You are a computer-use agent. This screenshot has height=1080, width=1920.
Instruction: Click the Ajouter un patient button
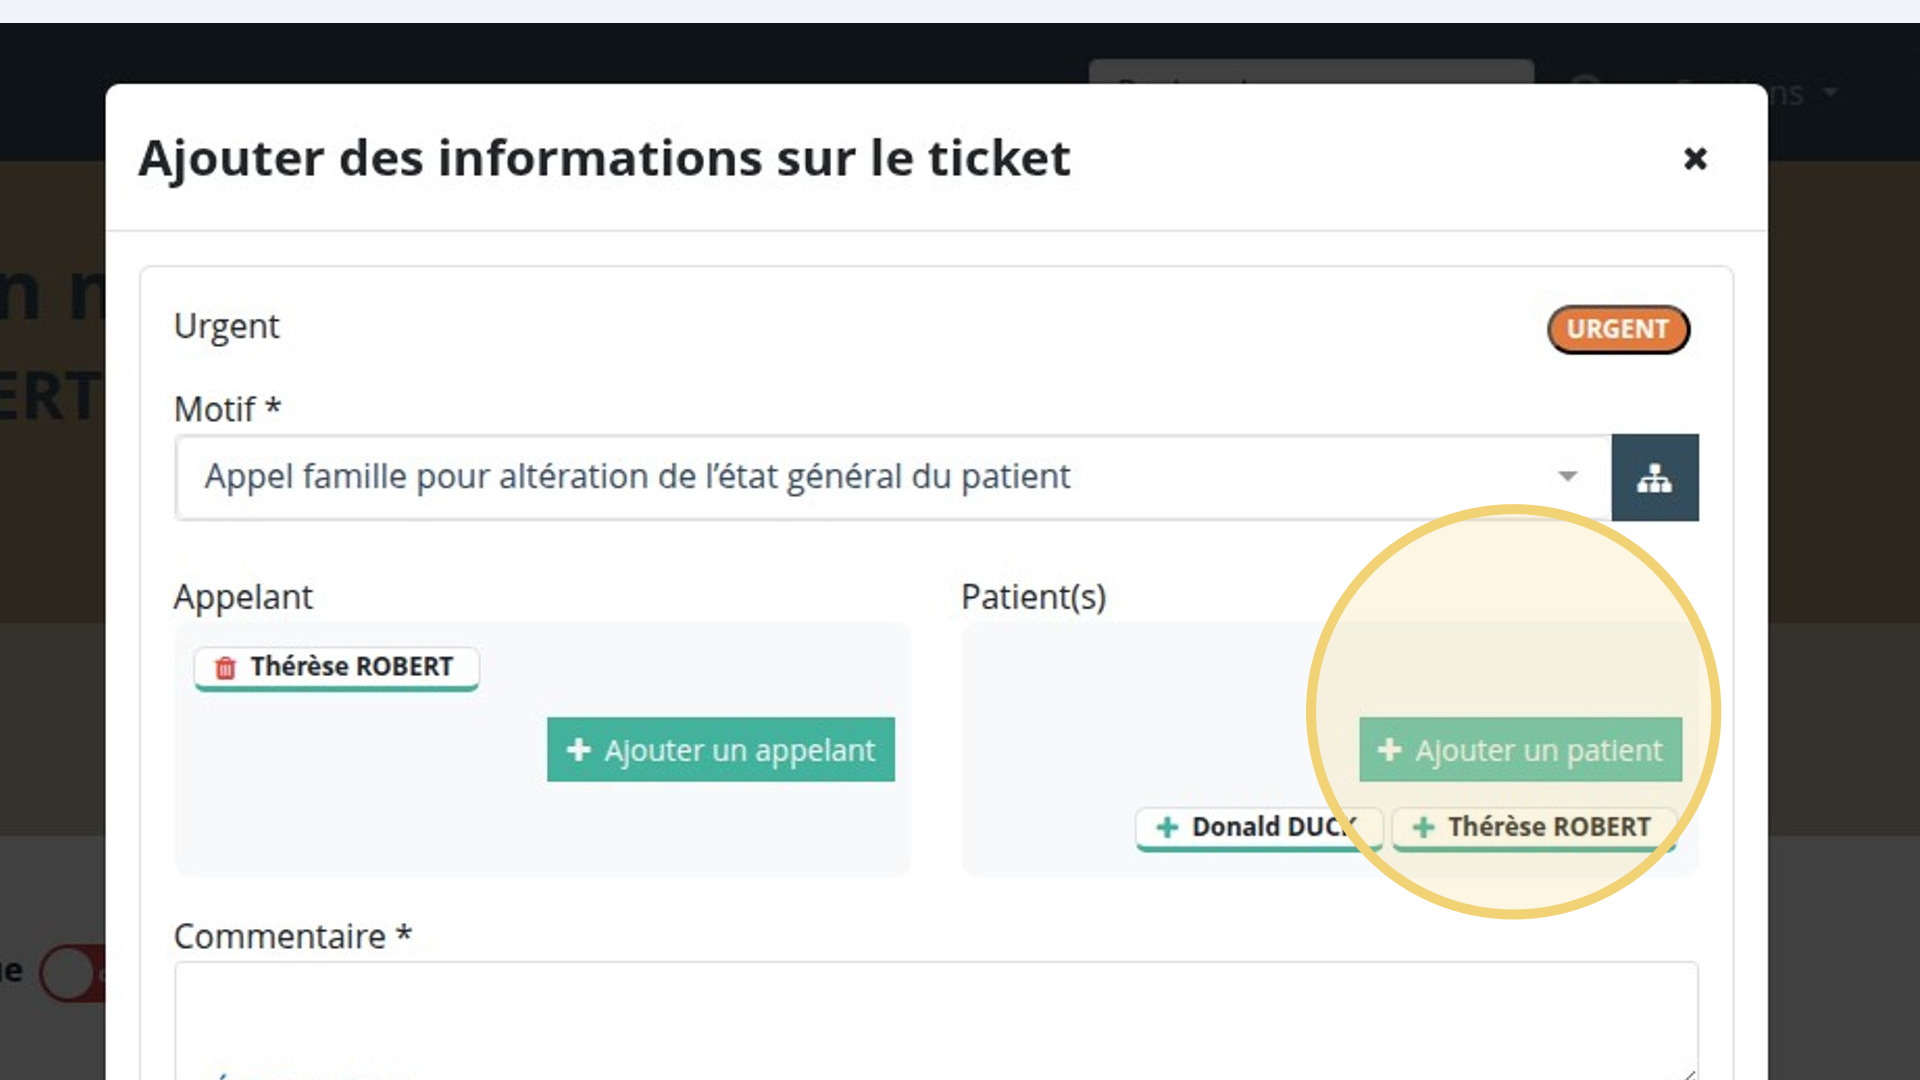coord(1520,749)
